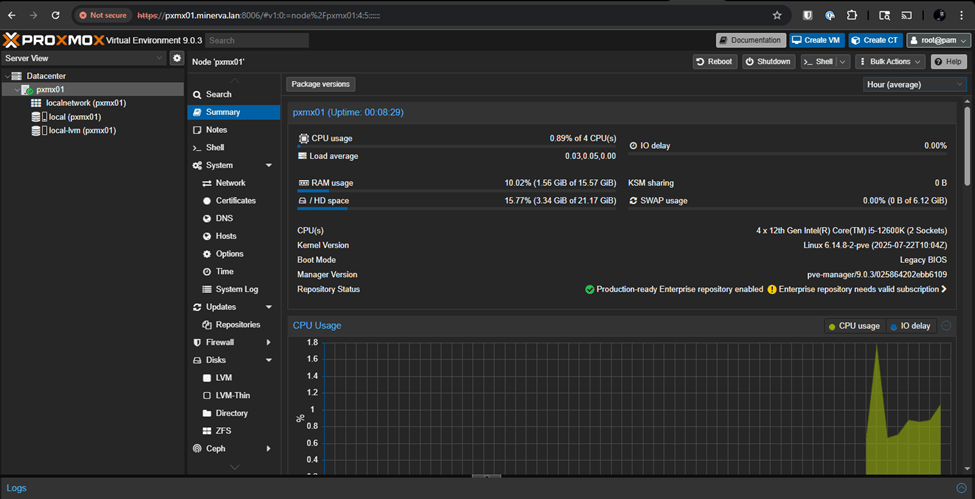Bookmark page with the star icon
This screenshot has width=975, height=499.
click(777, 16)
